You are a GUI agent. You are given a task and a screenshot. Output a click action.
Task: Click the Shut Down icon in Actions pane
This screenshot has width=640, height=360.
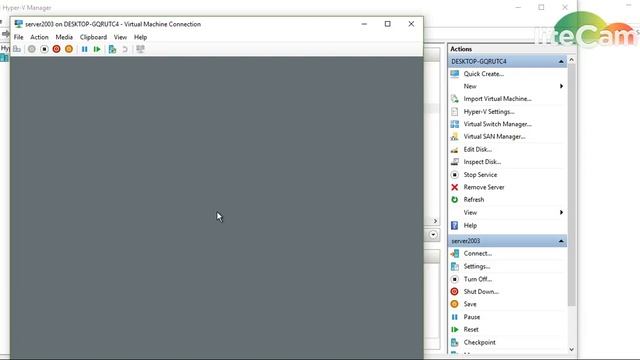point(454,291)
